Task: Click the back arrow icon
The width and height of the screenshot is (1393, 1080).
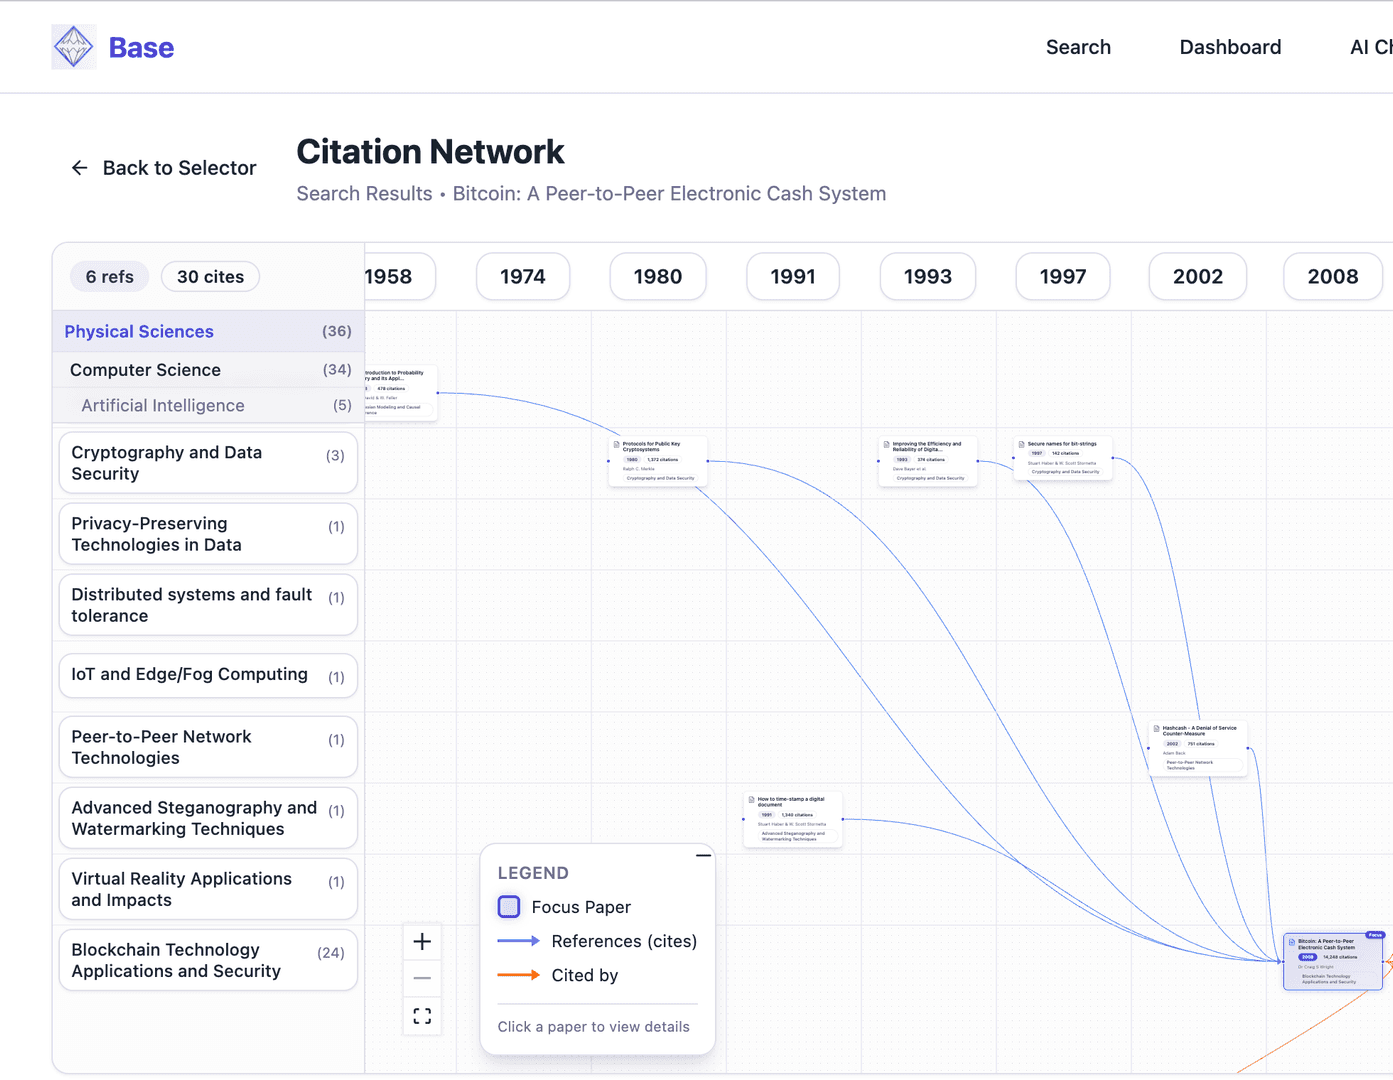Action: pos(80,168)
